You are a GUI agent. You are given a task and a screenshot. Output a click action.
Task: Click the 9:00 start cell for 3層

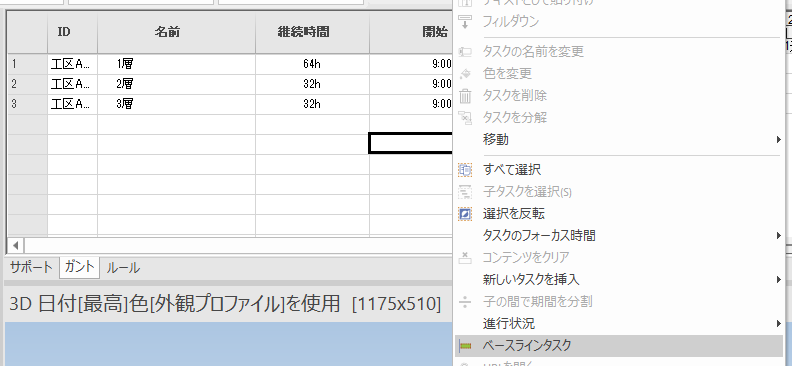(411, 104)
